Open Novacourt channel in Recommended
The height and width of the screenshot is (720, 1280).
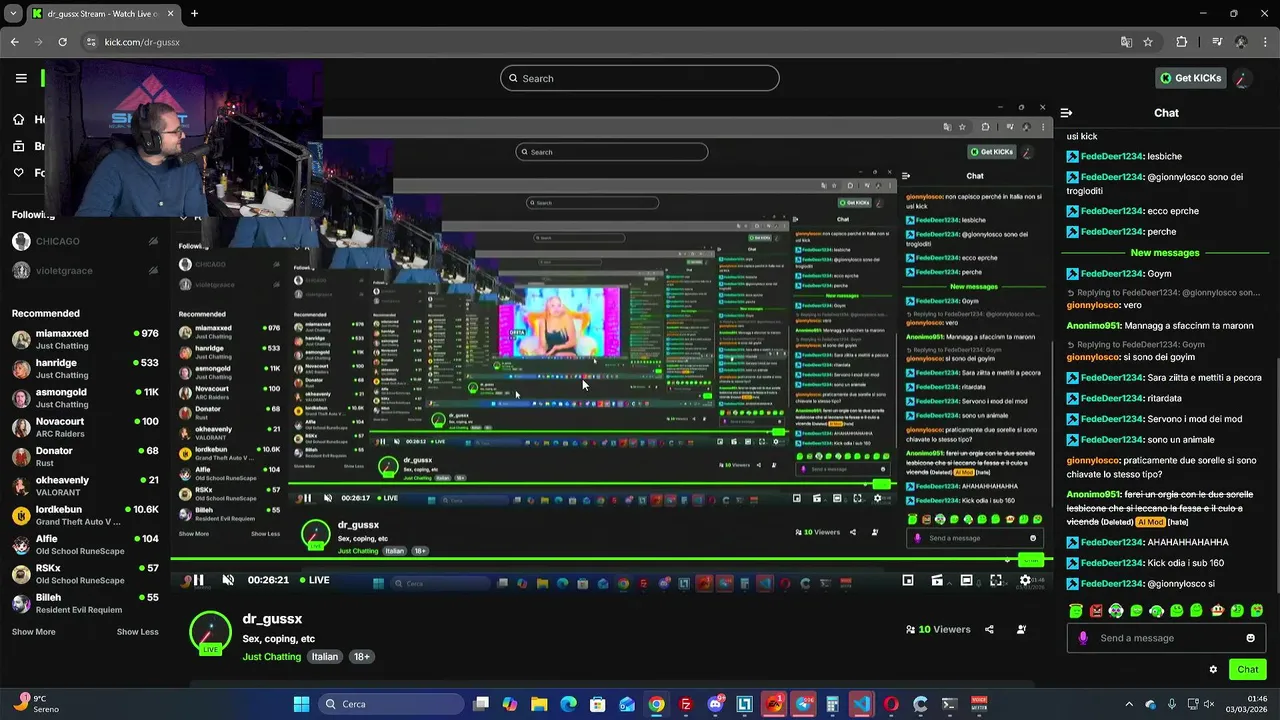(85, 427)
